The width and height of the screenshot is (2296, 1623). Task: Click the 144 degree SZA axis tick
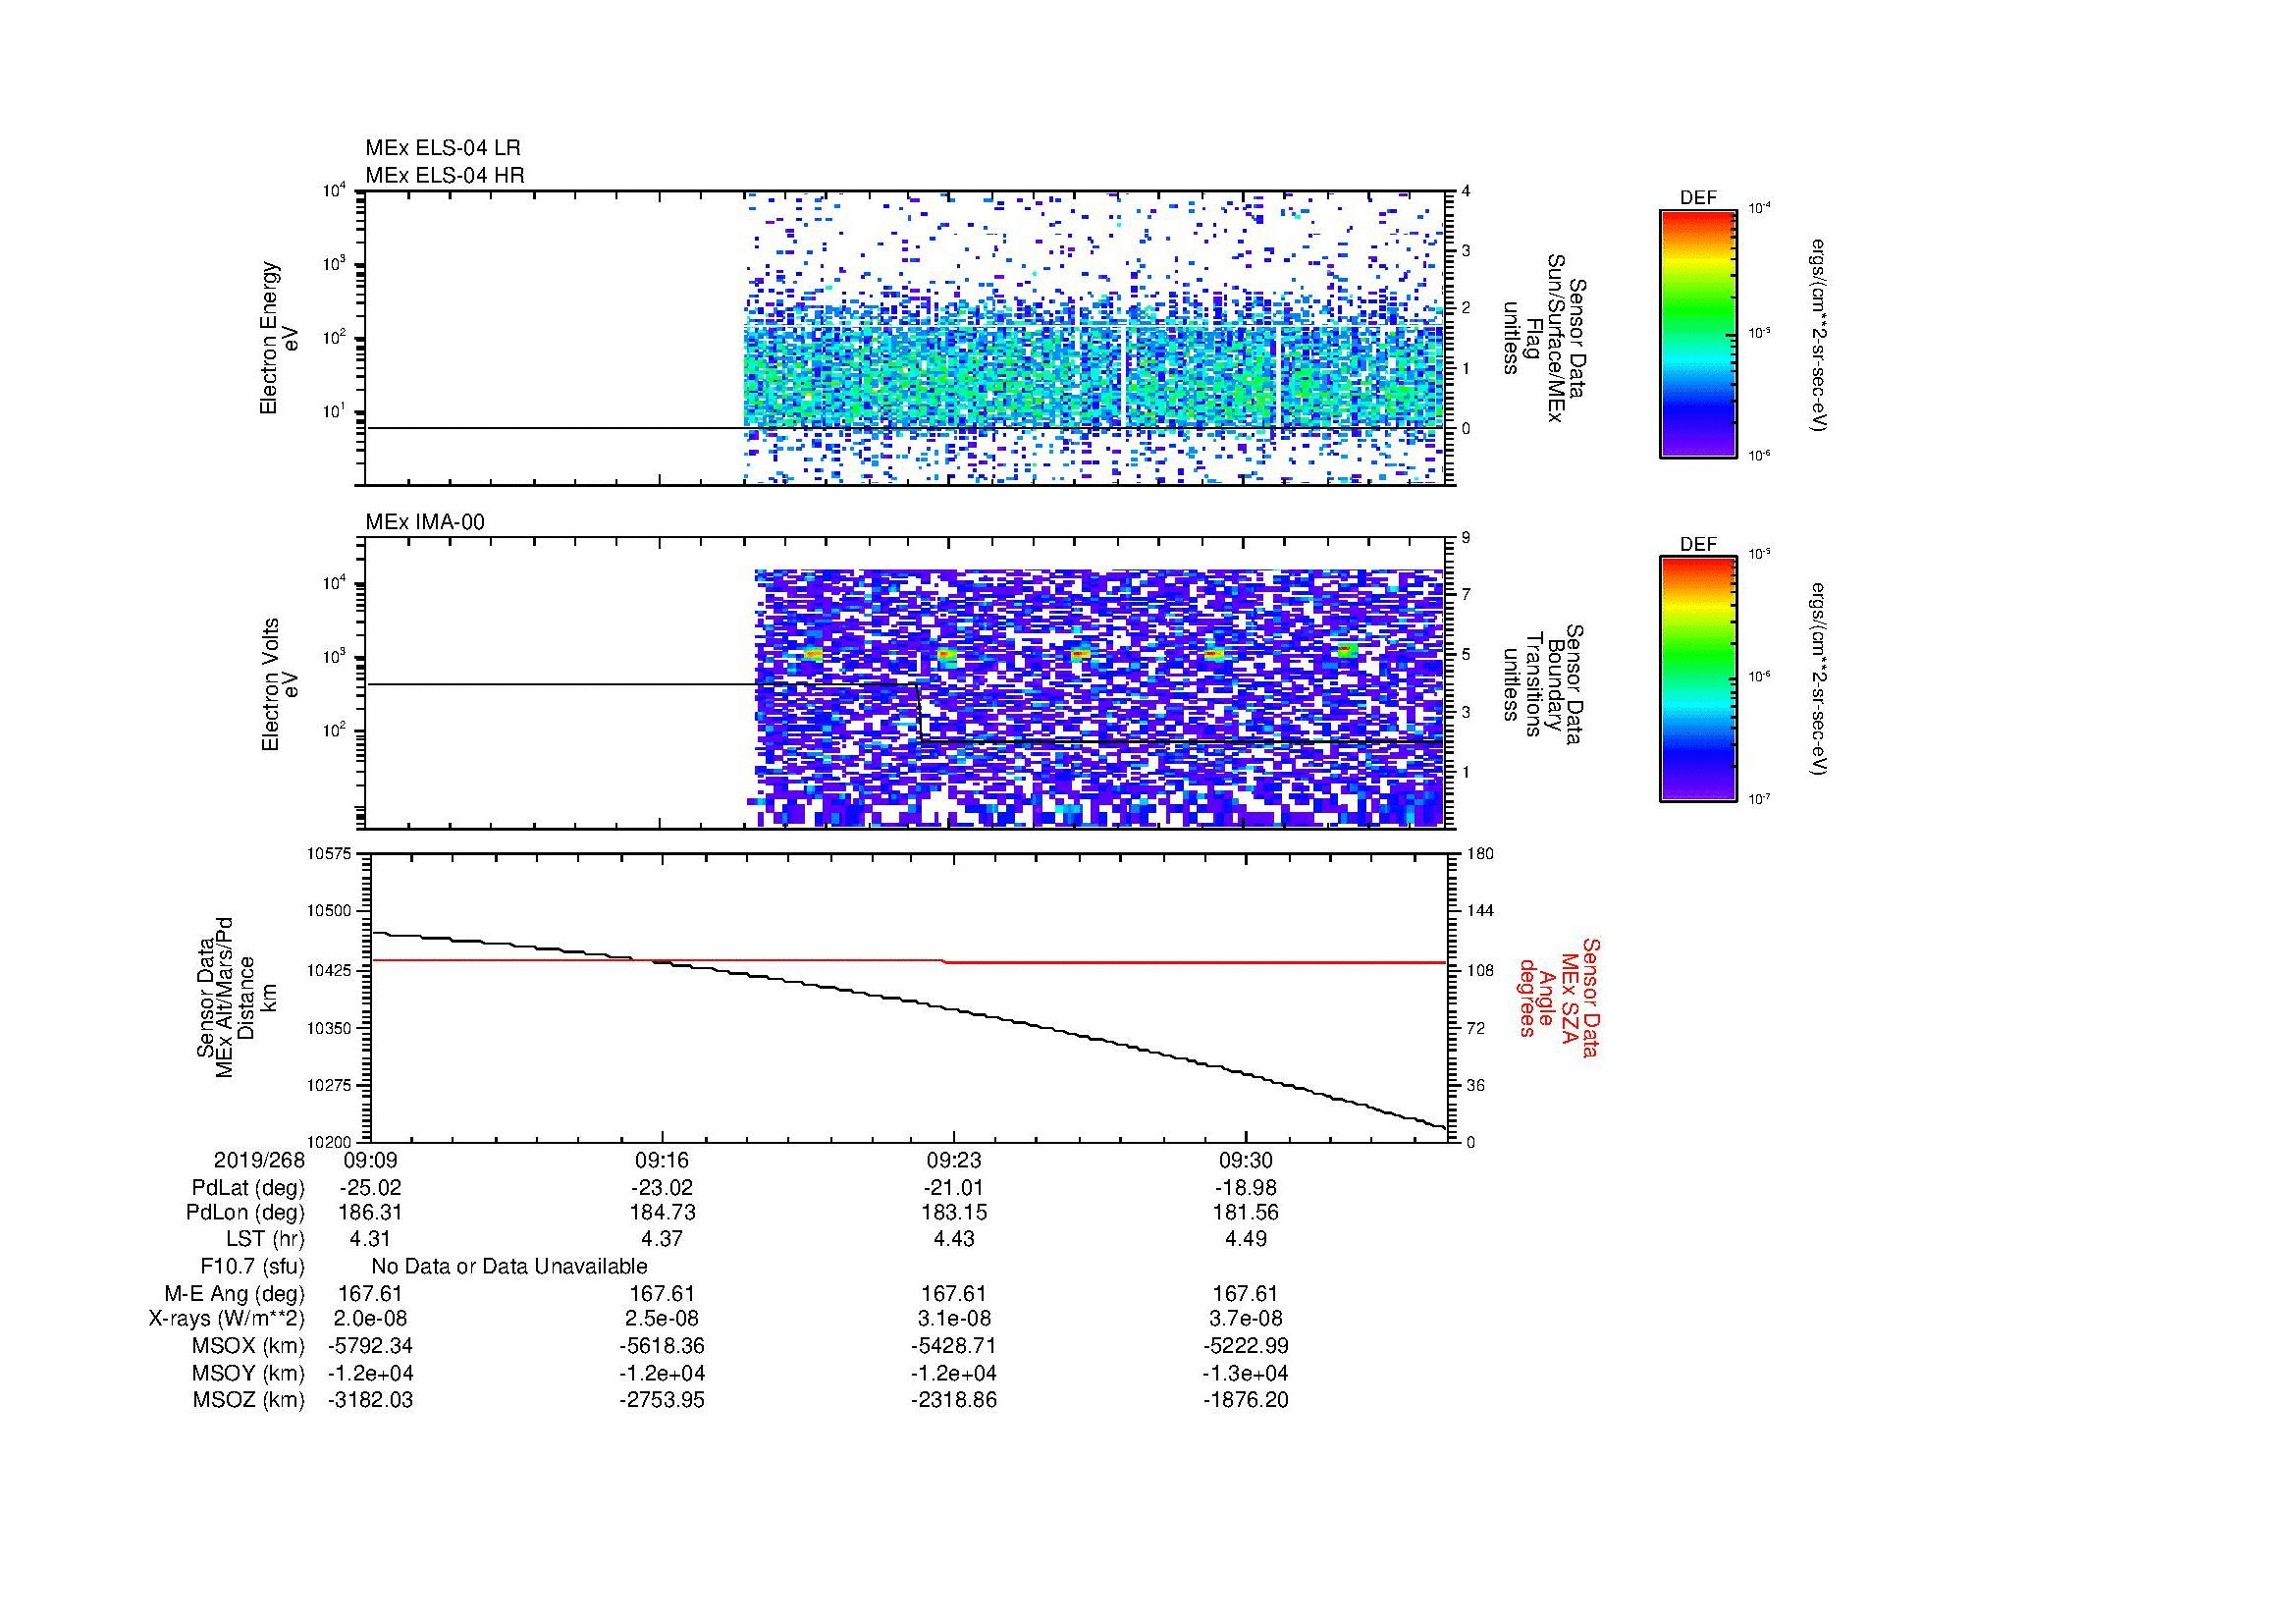1480,911
